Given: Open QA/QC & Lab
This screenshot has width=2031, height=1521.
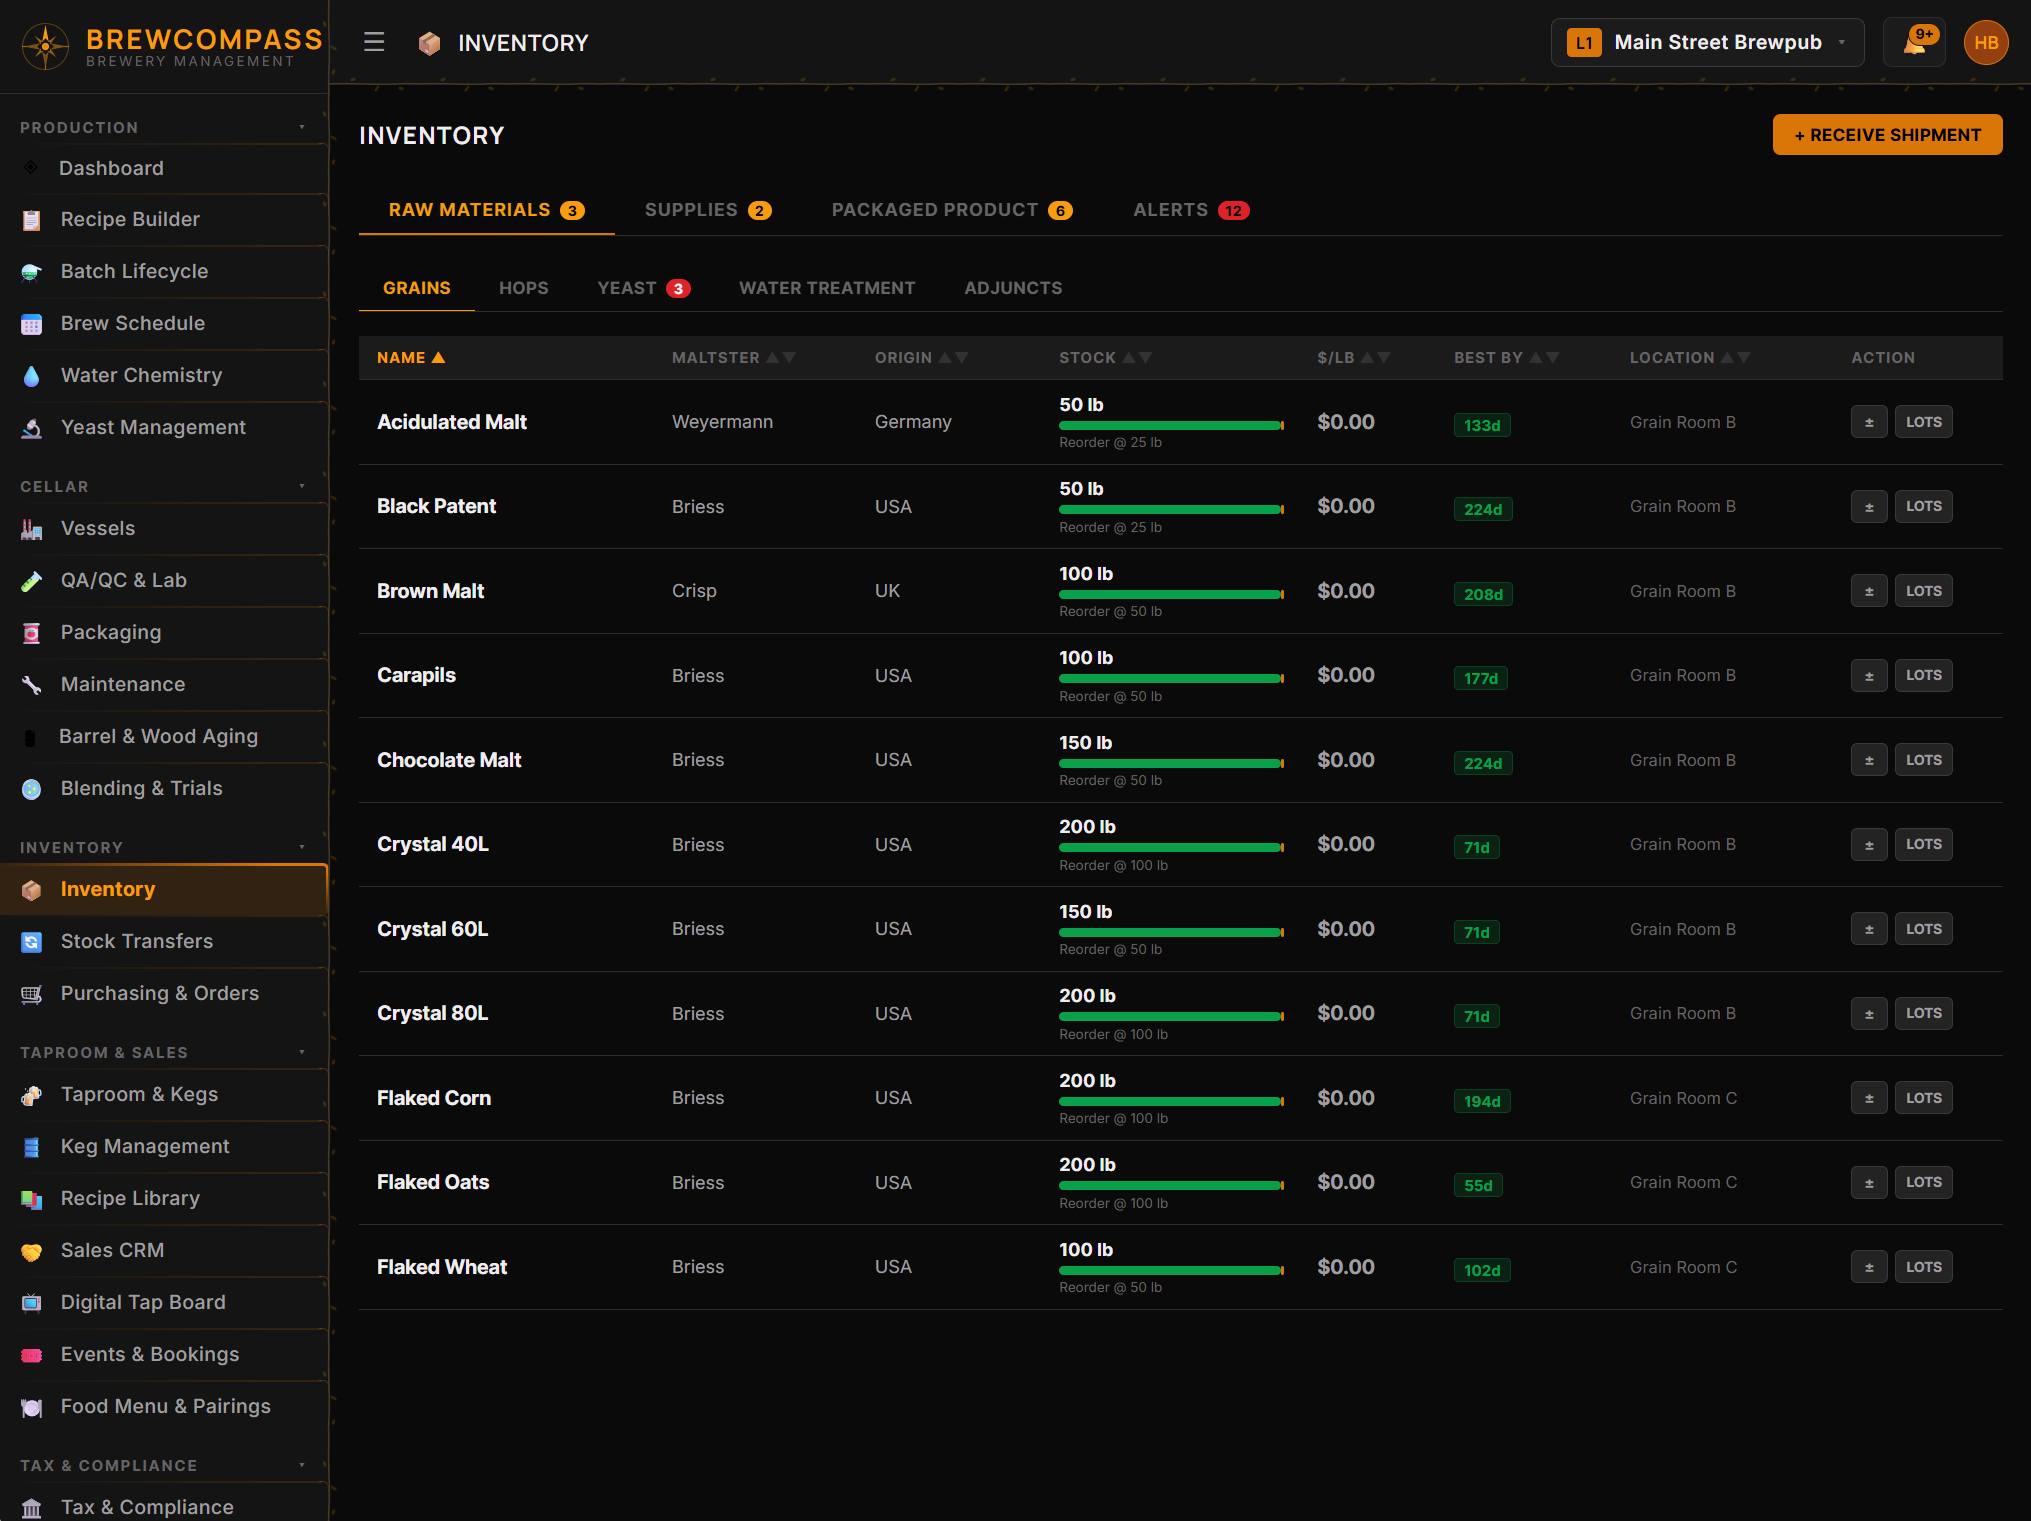Looking at the screenshot, I should pyautogui.click(x=164, y=580).
